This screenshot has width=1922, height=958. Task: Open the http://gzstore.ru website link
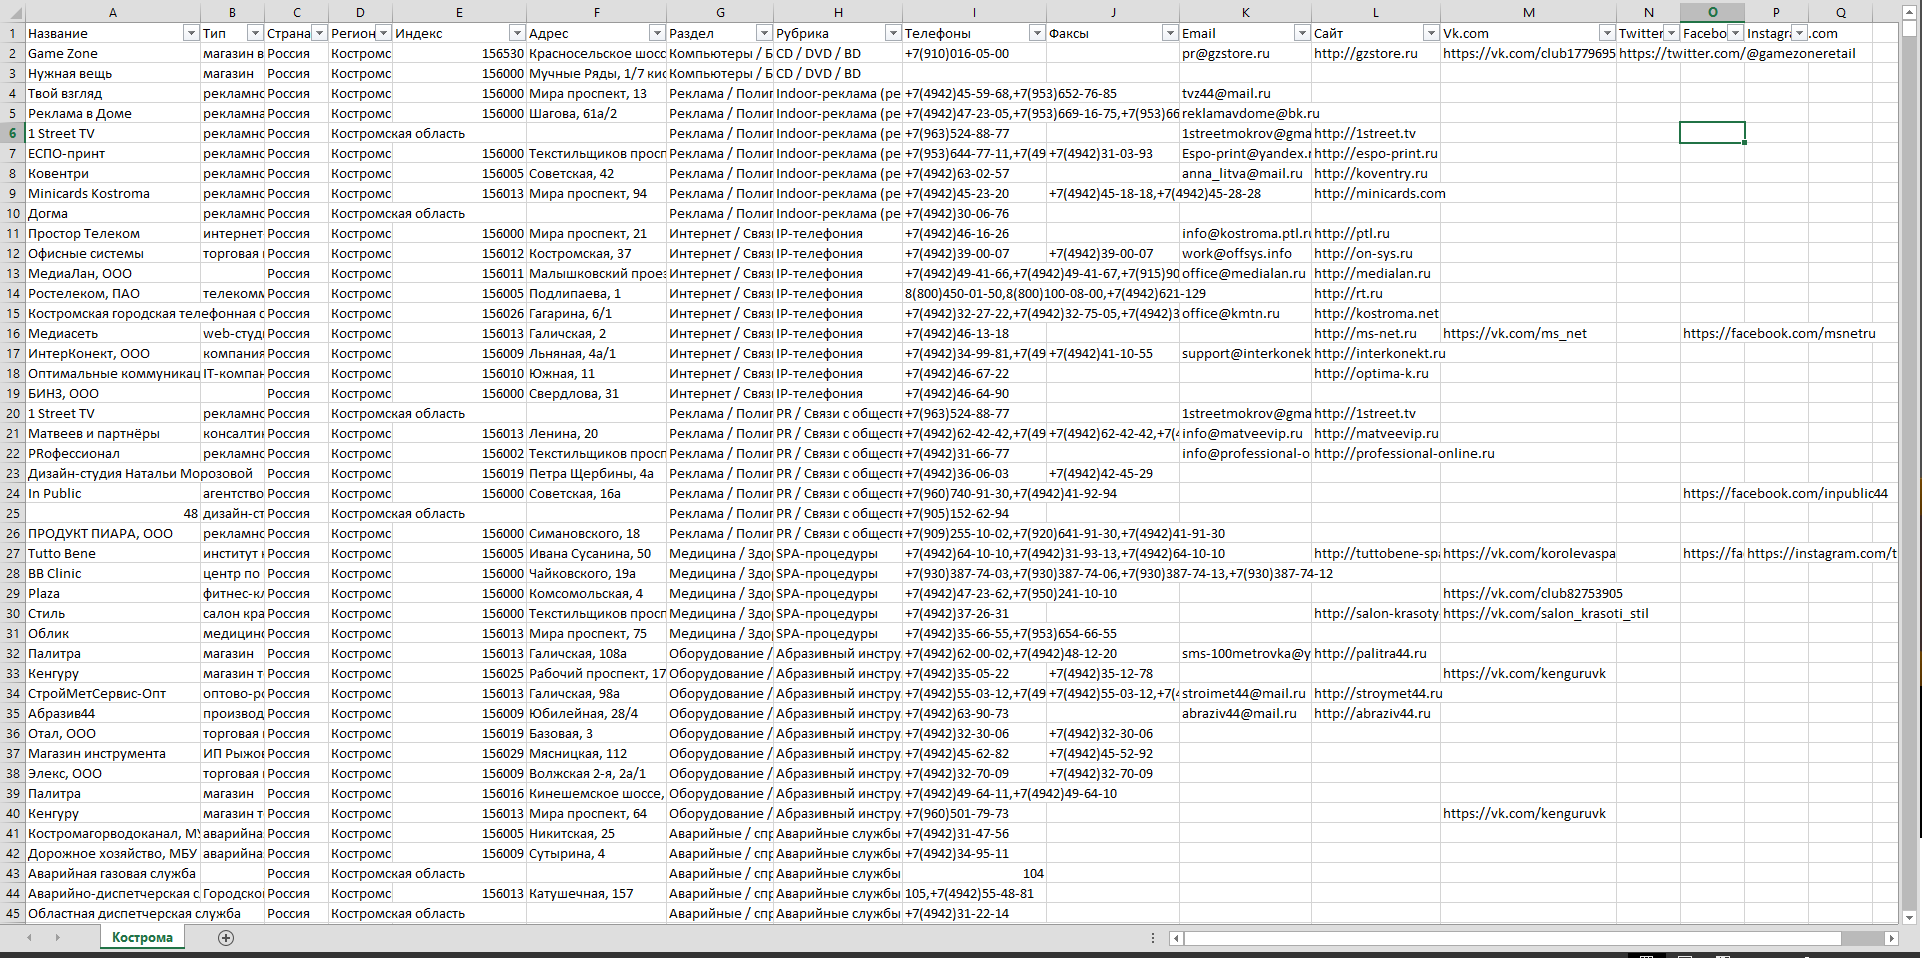[1365, 53]
